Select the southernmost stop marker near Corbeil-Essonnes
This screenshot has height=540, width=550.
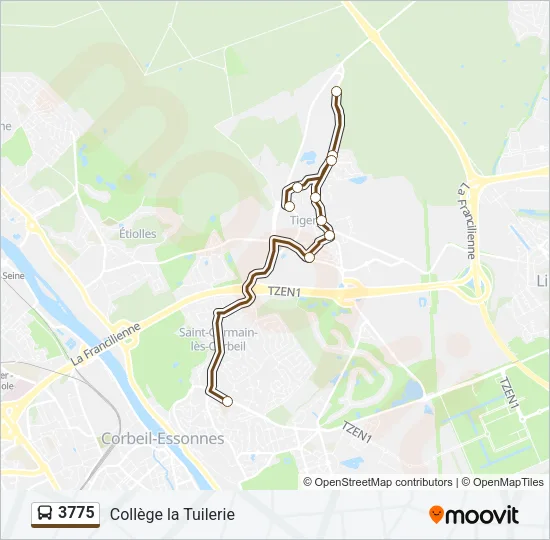(x=227, y=401)
